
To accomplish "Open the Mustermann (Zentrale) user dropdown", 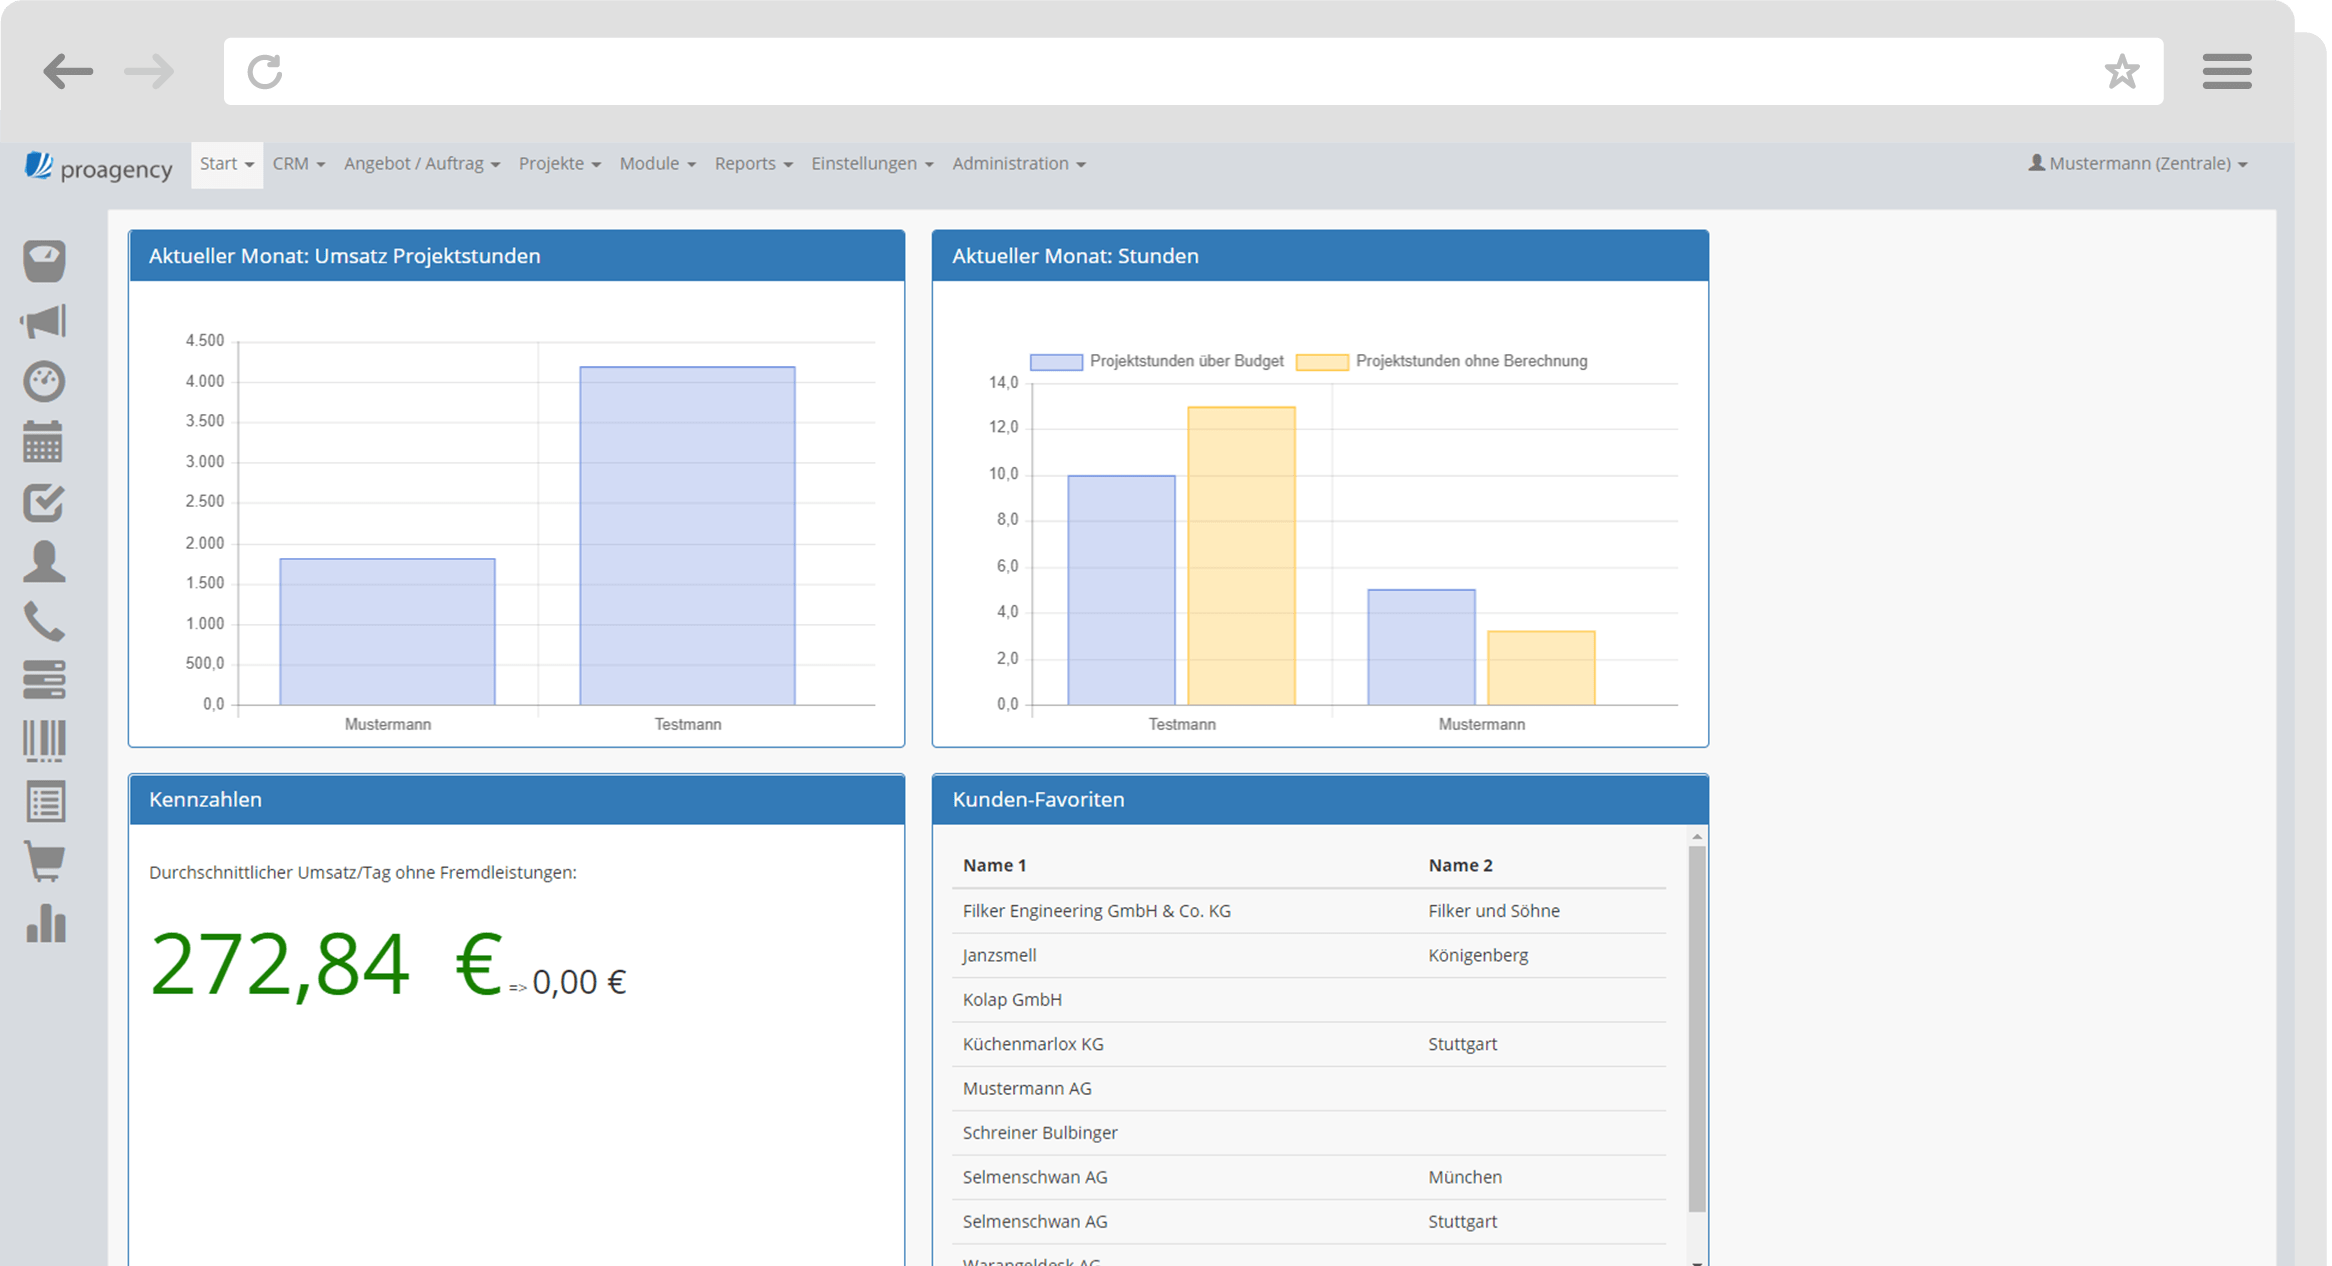I will click(x=2138, y=164).
